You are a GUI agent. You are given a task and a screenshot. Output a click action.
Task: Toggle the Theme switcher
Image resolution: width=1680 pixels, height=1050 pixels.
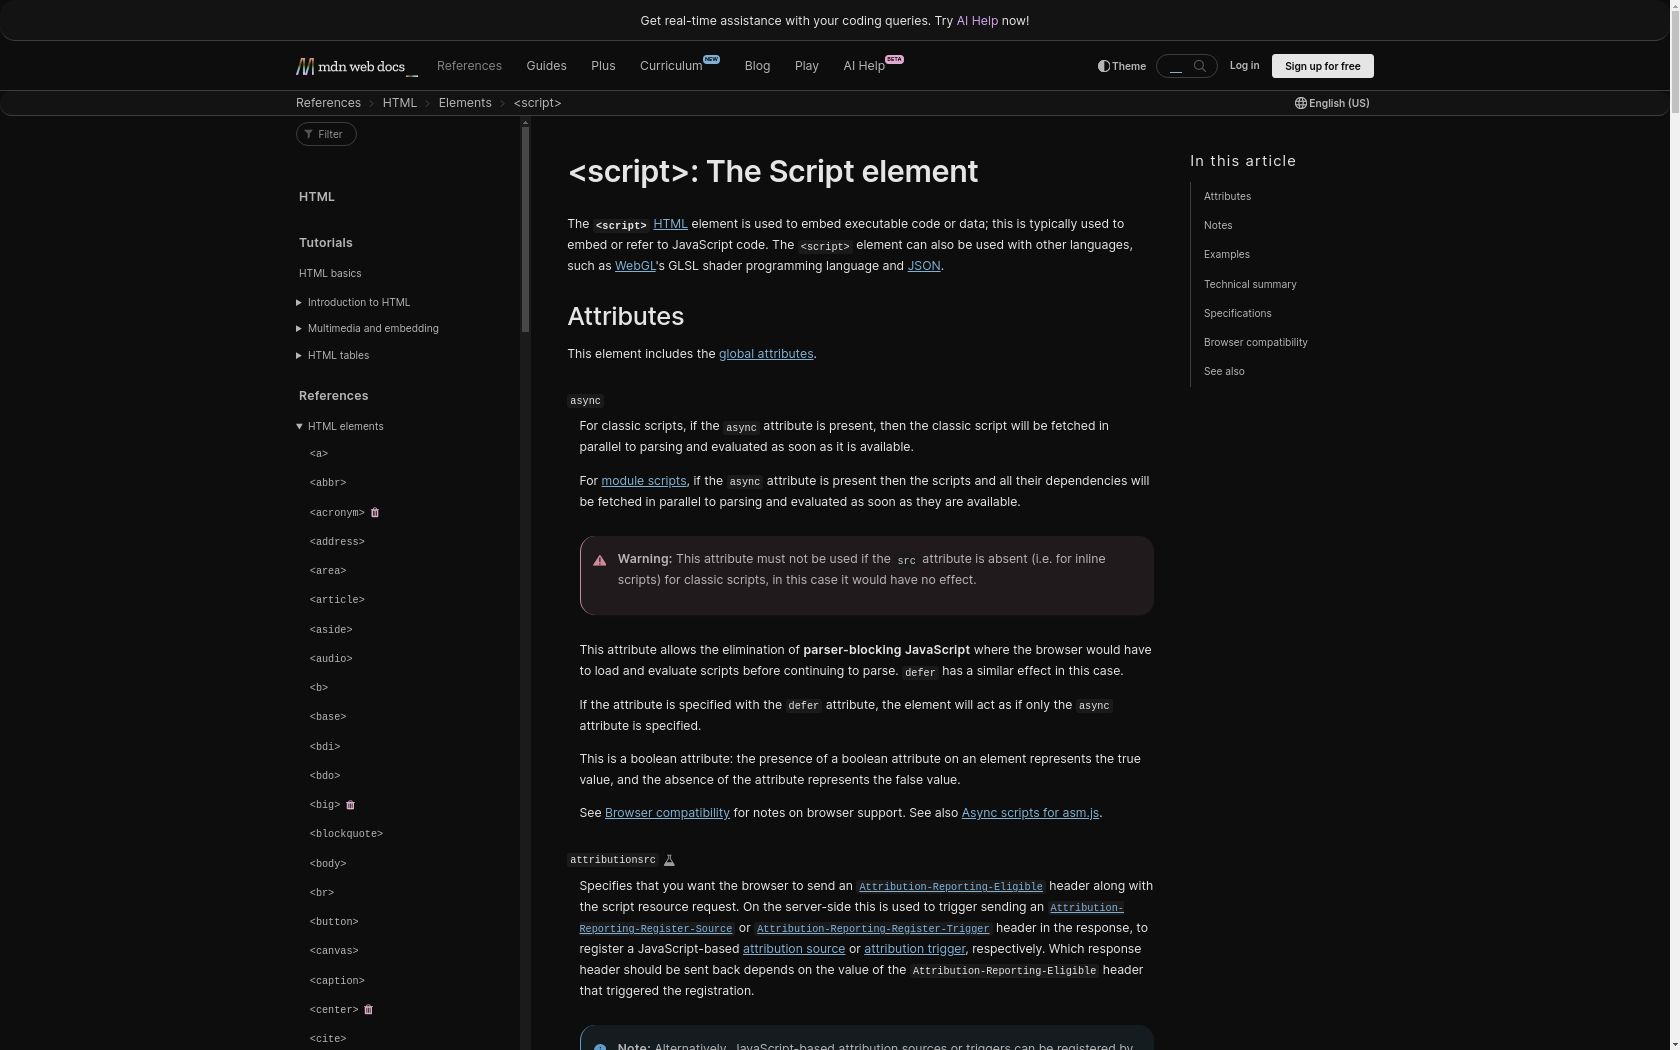pyautogui.click(x=1122, y=66)
